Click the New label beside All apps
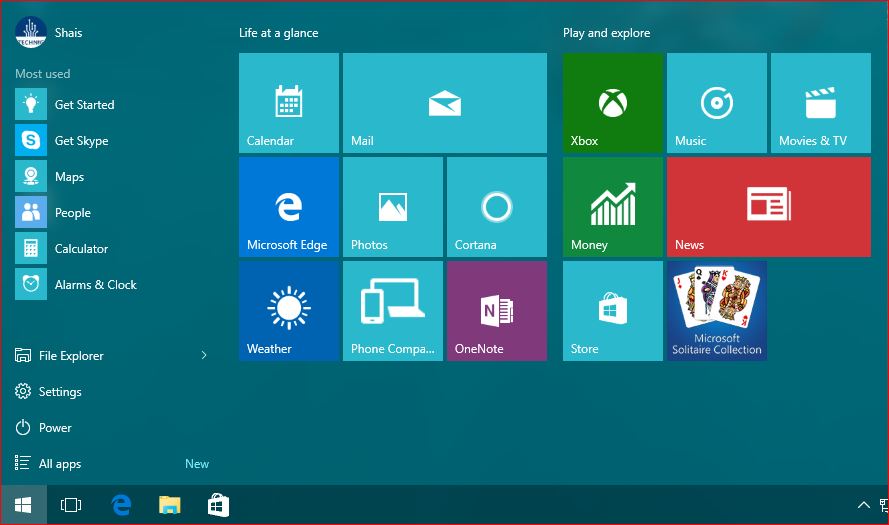The image size is (889, 525). tap(197, 464)
